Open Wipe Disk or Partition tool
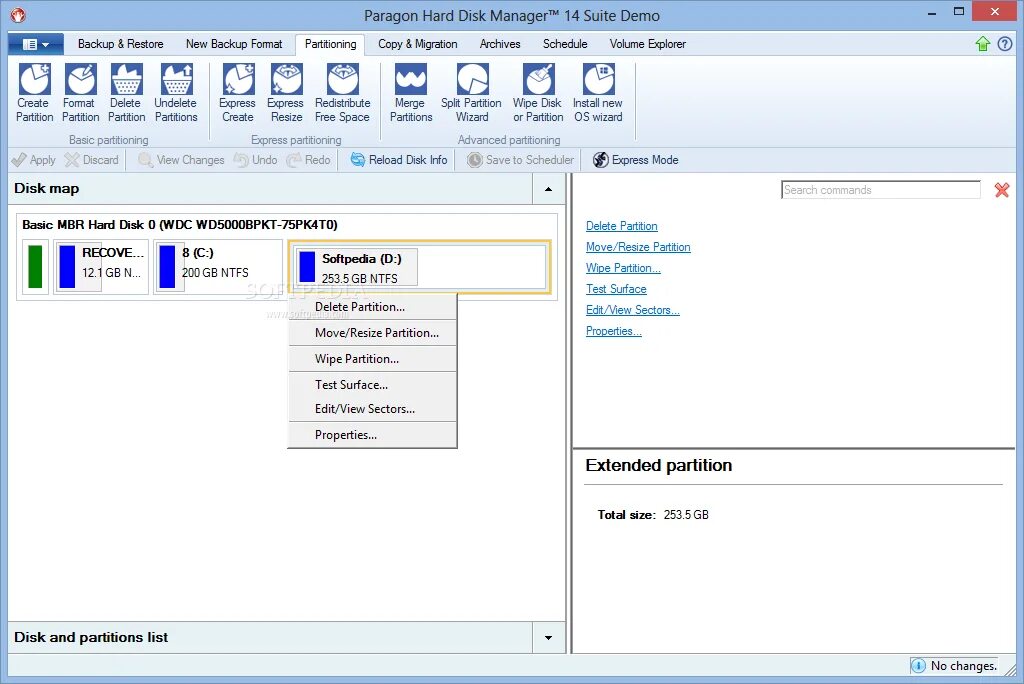The height and width of the screenshot is (684, 1024). pyautogui.click(x=537, y=93)
